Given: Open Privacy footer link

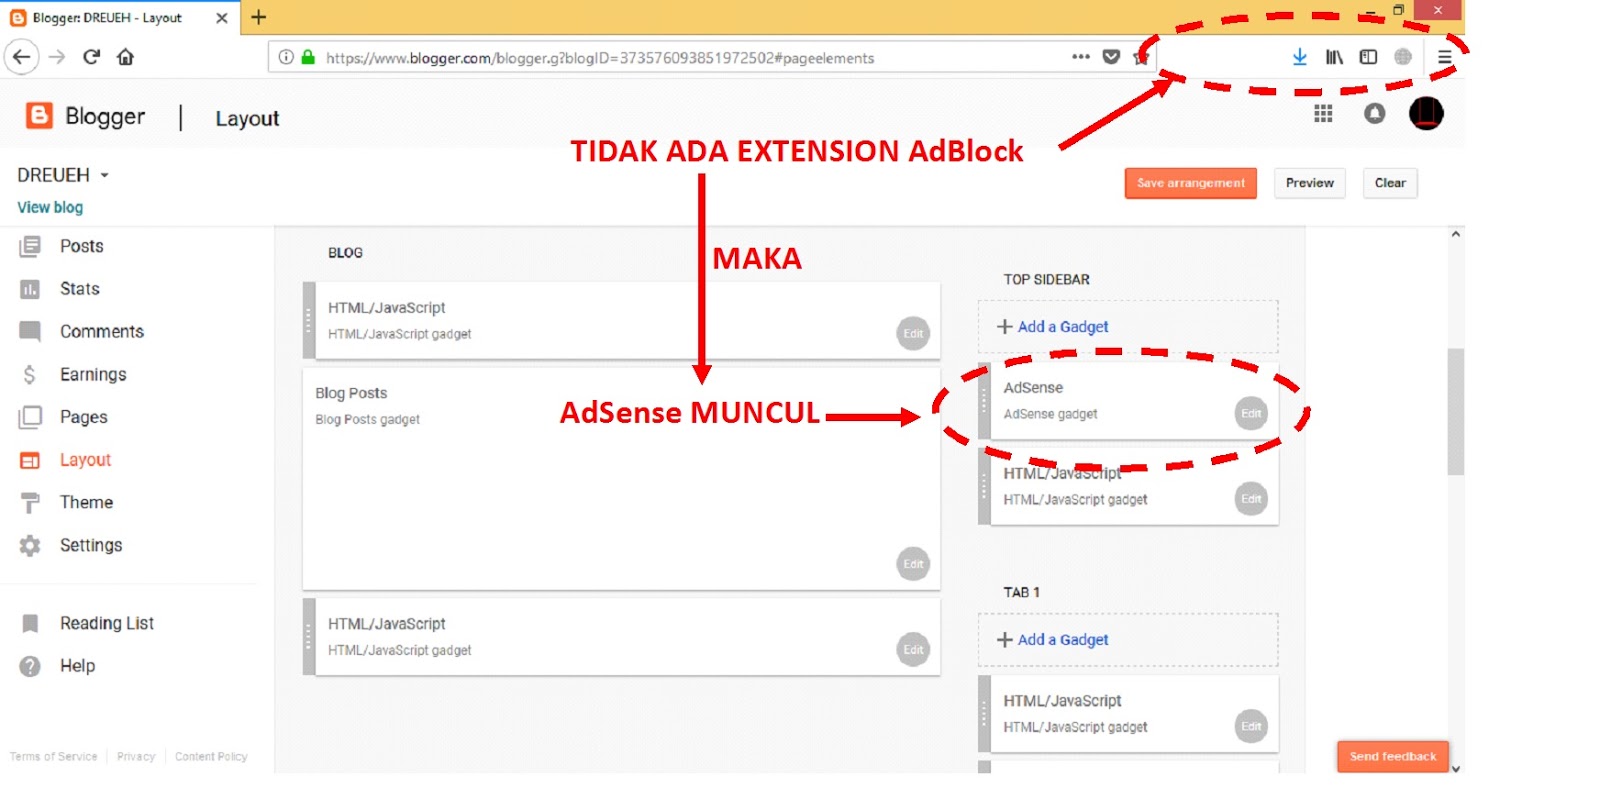Looking at the screenshot, I should (136, 757).
